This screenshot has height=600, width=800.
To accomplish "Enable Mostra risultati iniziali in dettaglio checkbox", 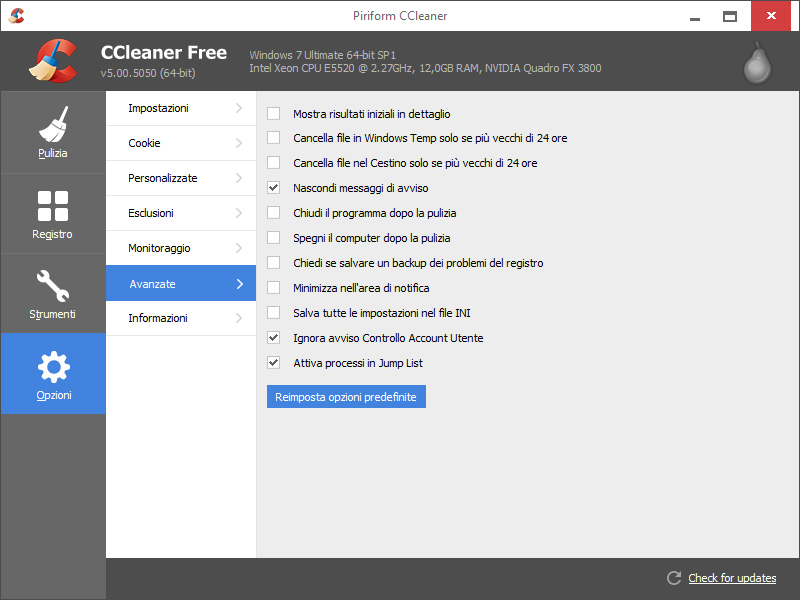I will coord(273,113).
